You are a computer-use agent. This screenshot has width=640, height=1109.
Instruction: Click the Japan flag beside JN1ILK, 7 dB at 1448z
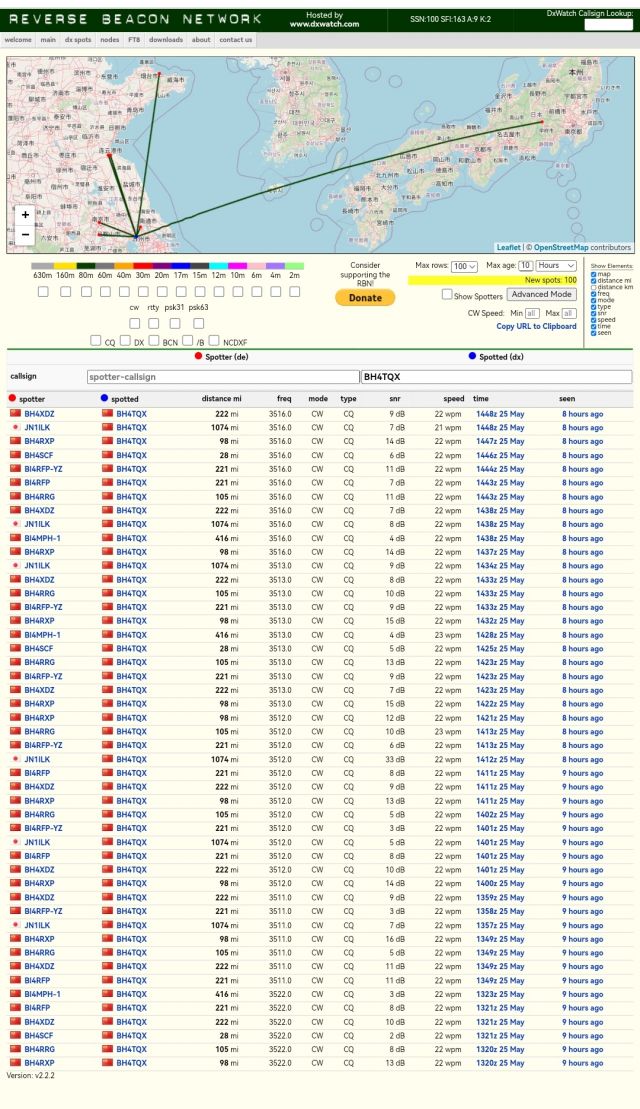pyautogui.click(x=15, y=427)
